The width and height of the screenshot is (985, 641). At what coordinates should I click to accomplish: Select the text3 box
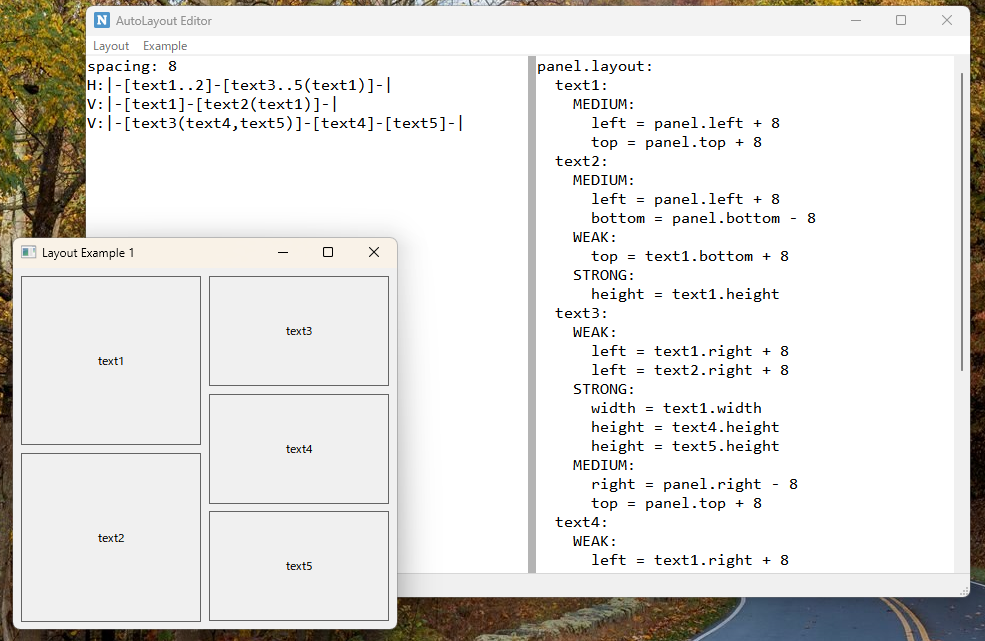pyautogui.click(x=299, y=331)
